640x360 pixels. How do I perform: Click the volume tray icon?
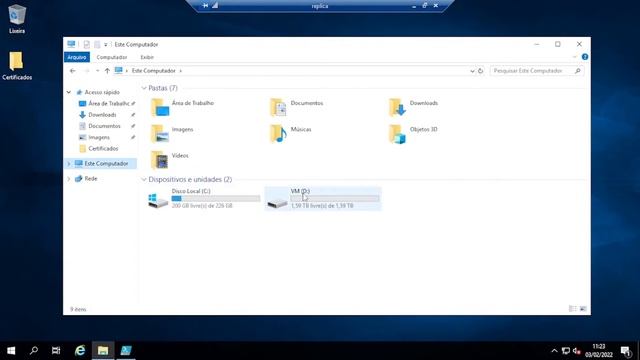576,351
